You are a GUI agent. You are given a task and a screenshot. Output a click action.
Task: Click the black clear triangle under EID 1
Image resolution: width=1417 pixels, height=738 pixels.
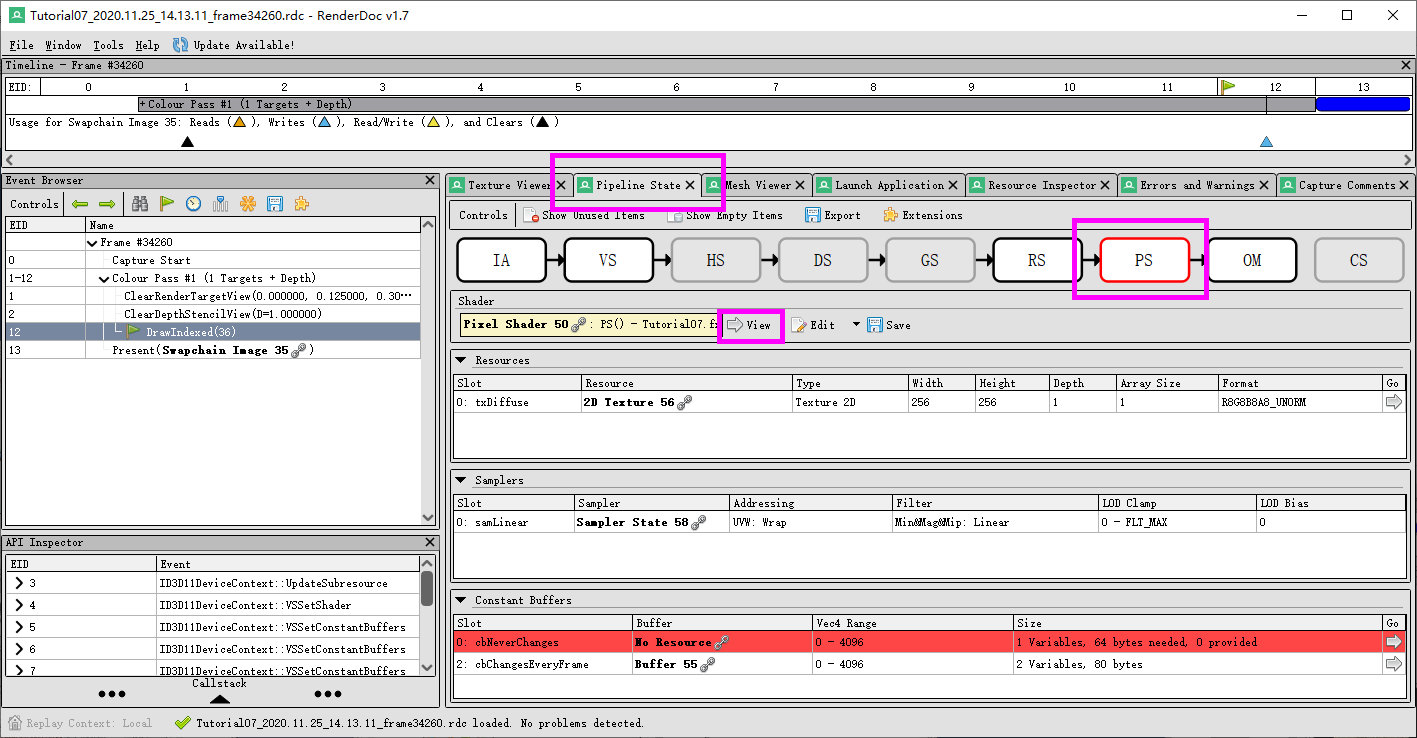186,142
